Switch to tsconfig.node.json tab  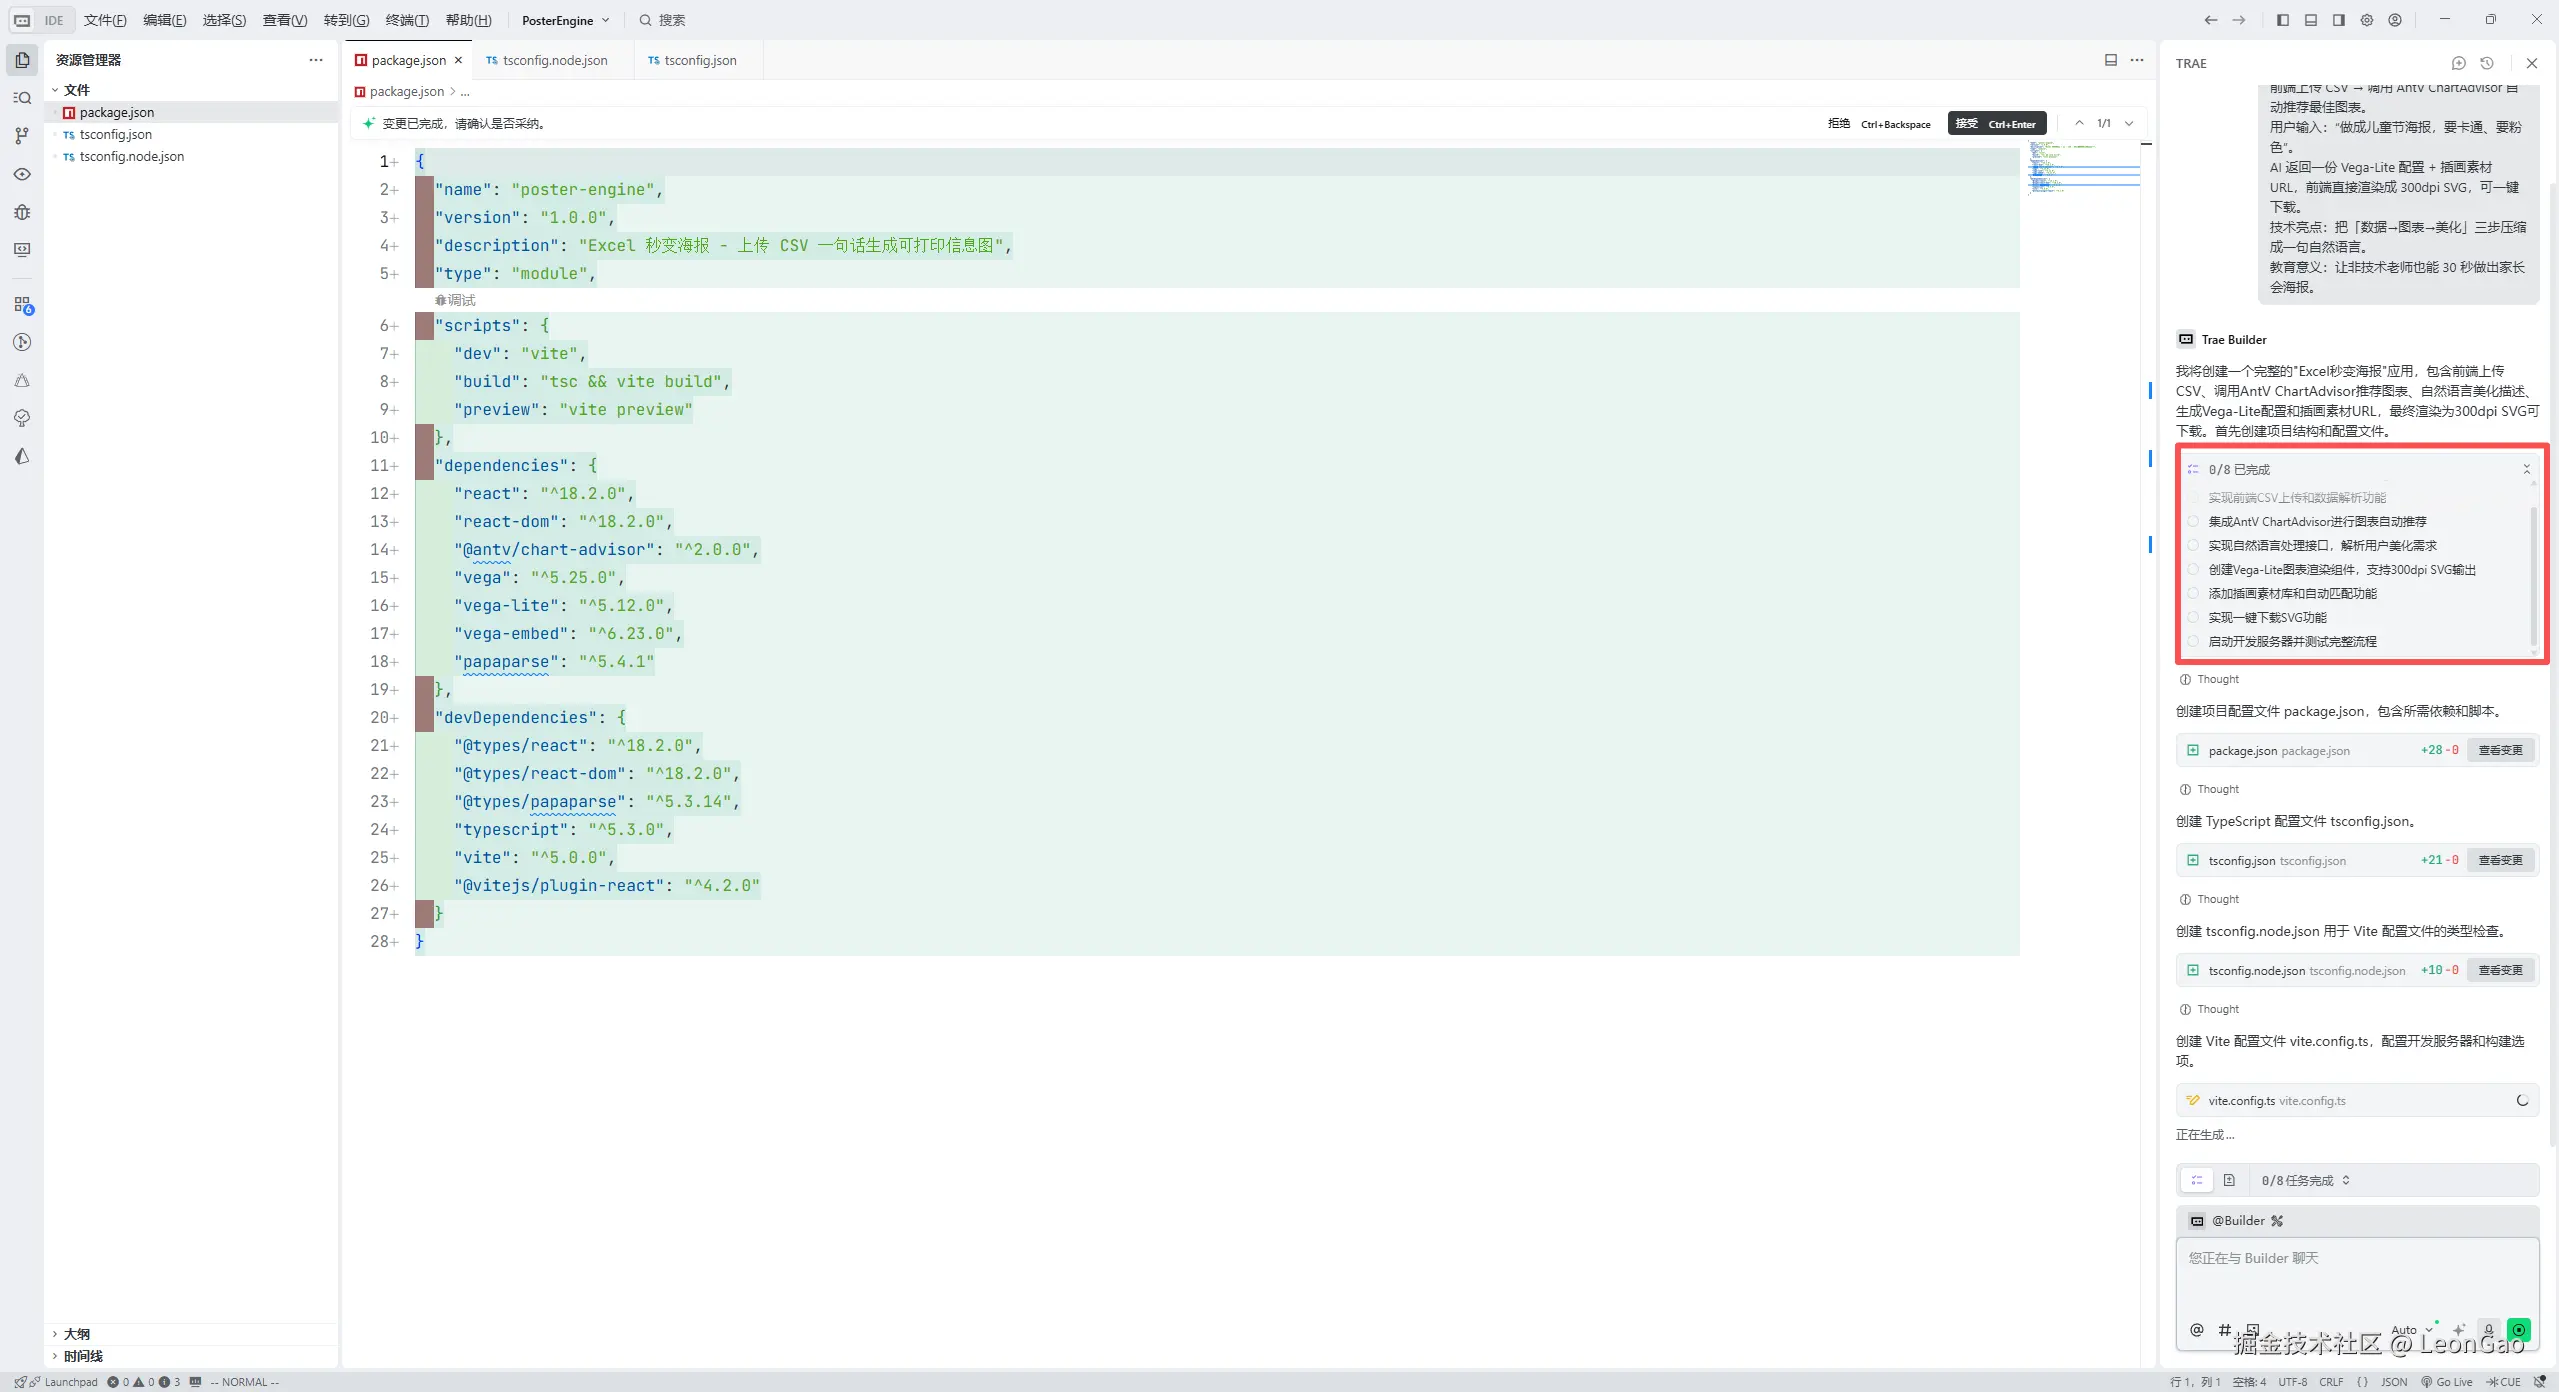pos(554,60)
